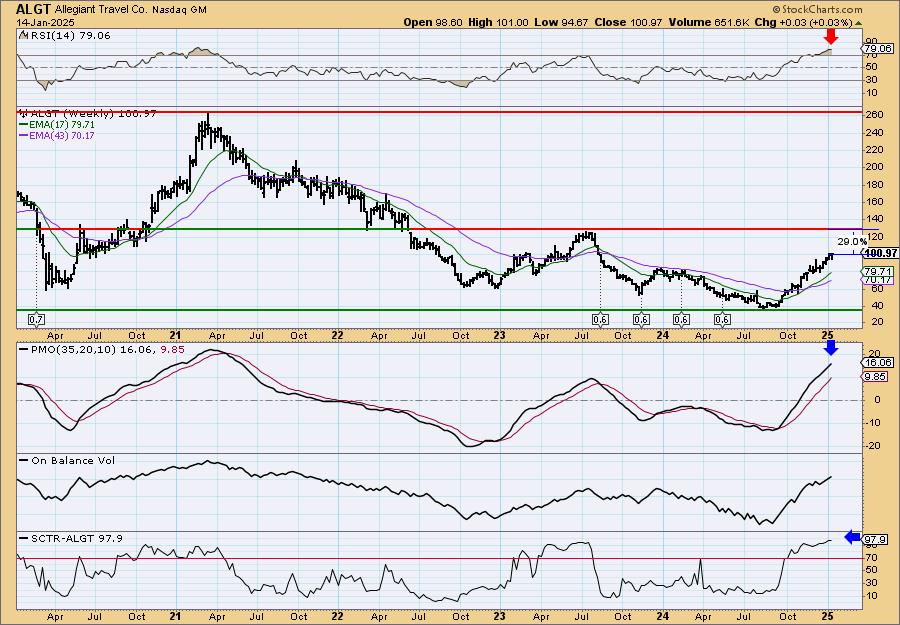Click the purple EMA(43) legend line swatch
Viewport: 900px width, 625px height.
point(24,135)
